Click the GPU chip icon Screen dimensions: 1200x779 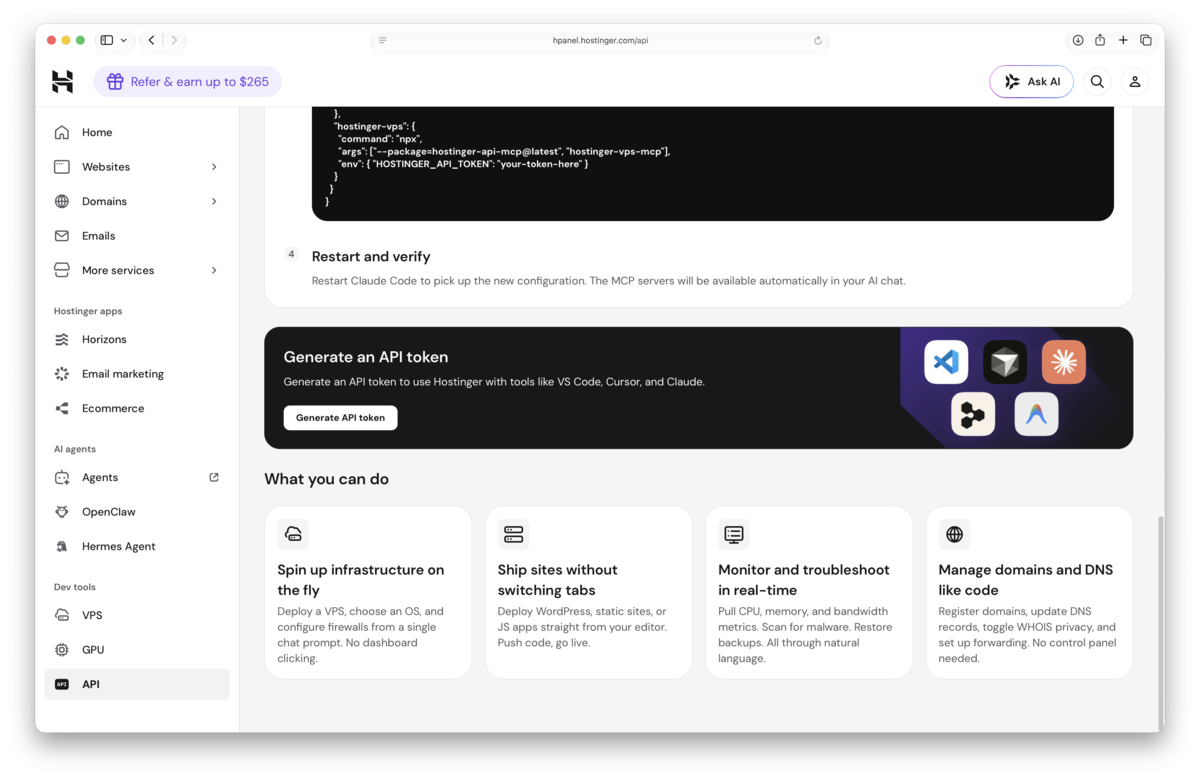point(62,650)
